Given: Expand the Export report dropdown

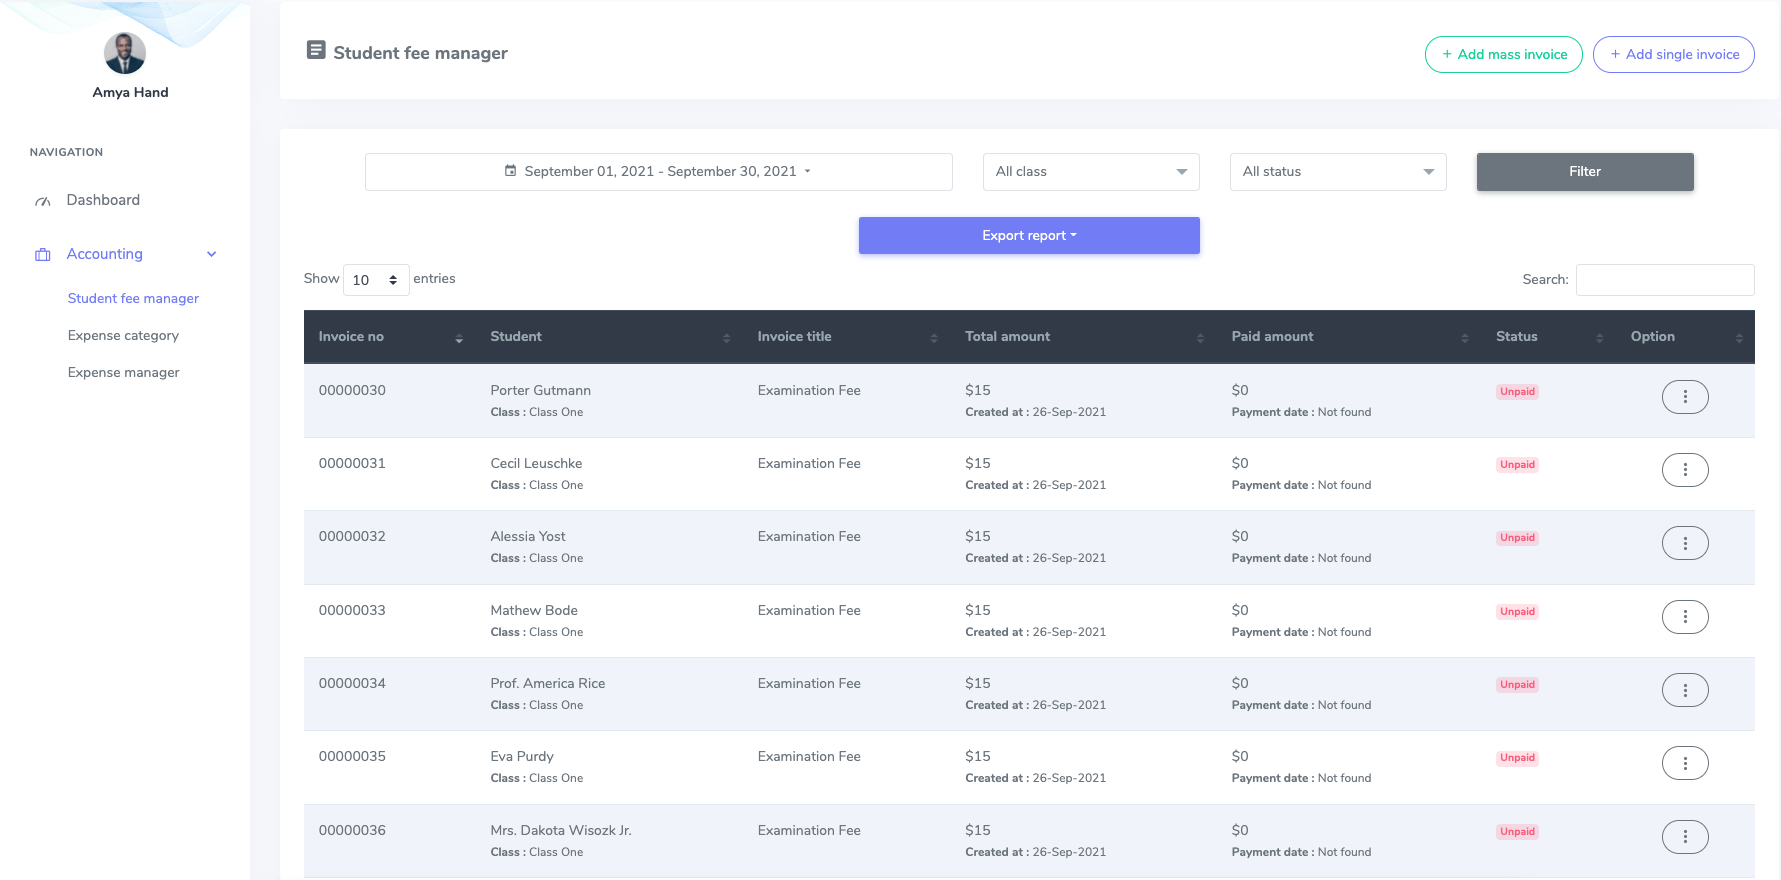Looking at the screenshot, I should tap(1028, 236).
